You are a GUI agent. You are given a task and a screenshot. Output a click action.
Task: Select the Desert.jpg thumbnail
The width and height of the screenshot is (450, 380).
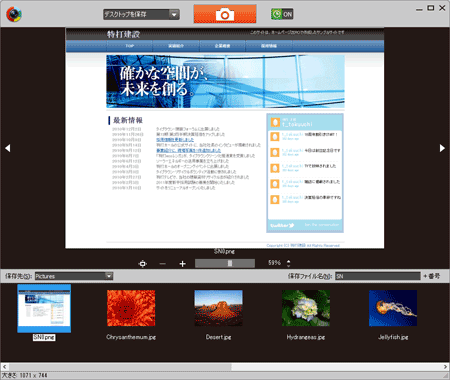pyautogui.click(x=218, y=308)
